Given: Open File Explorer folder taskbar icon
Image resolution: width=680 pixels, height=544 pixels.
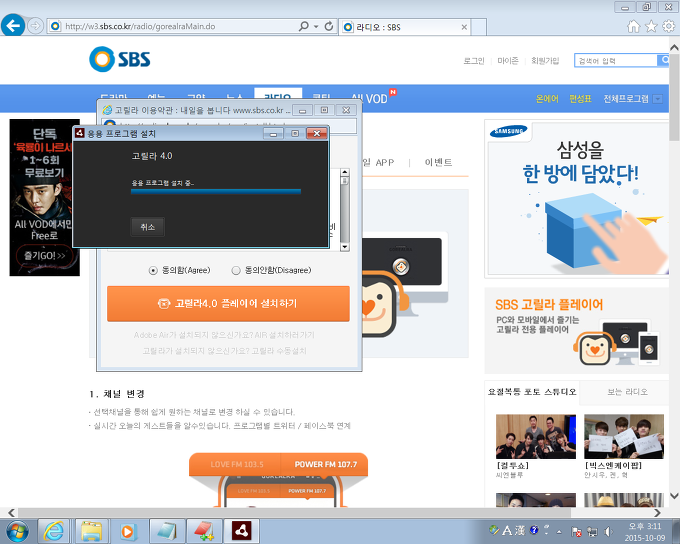Looking at the screenshot, I should (91, 531).
